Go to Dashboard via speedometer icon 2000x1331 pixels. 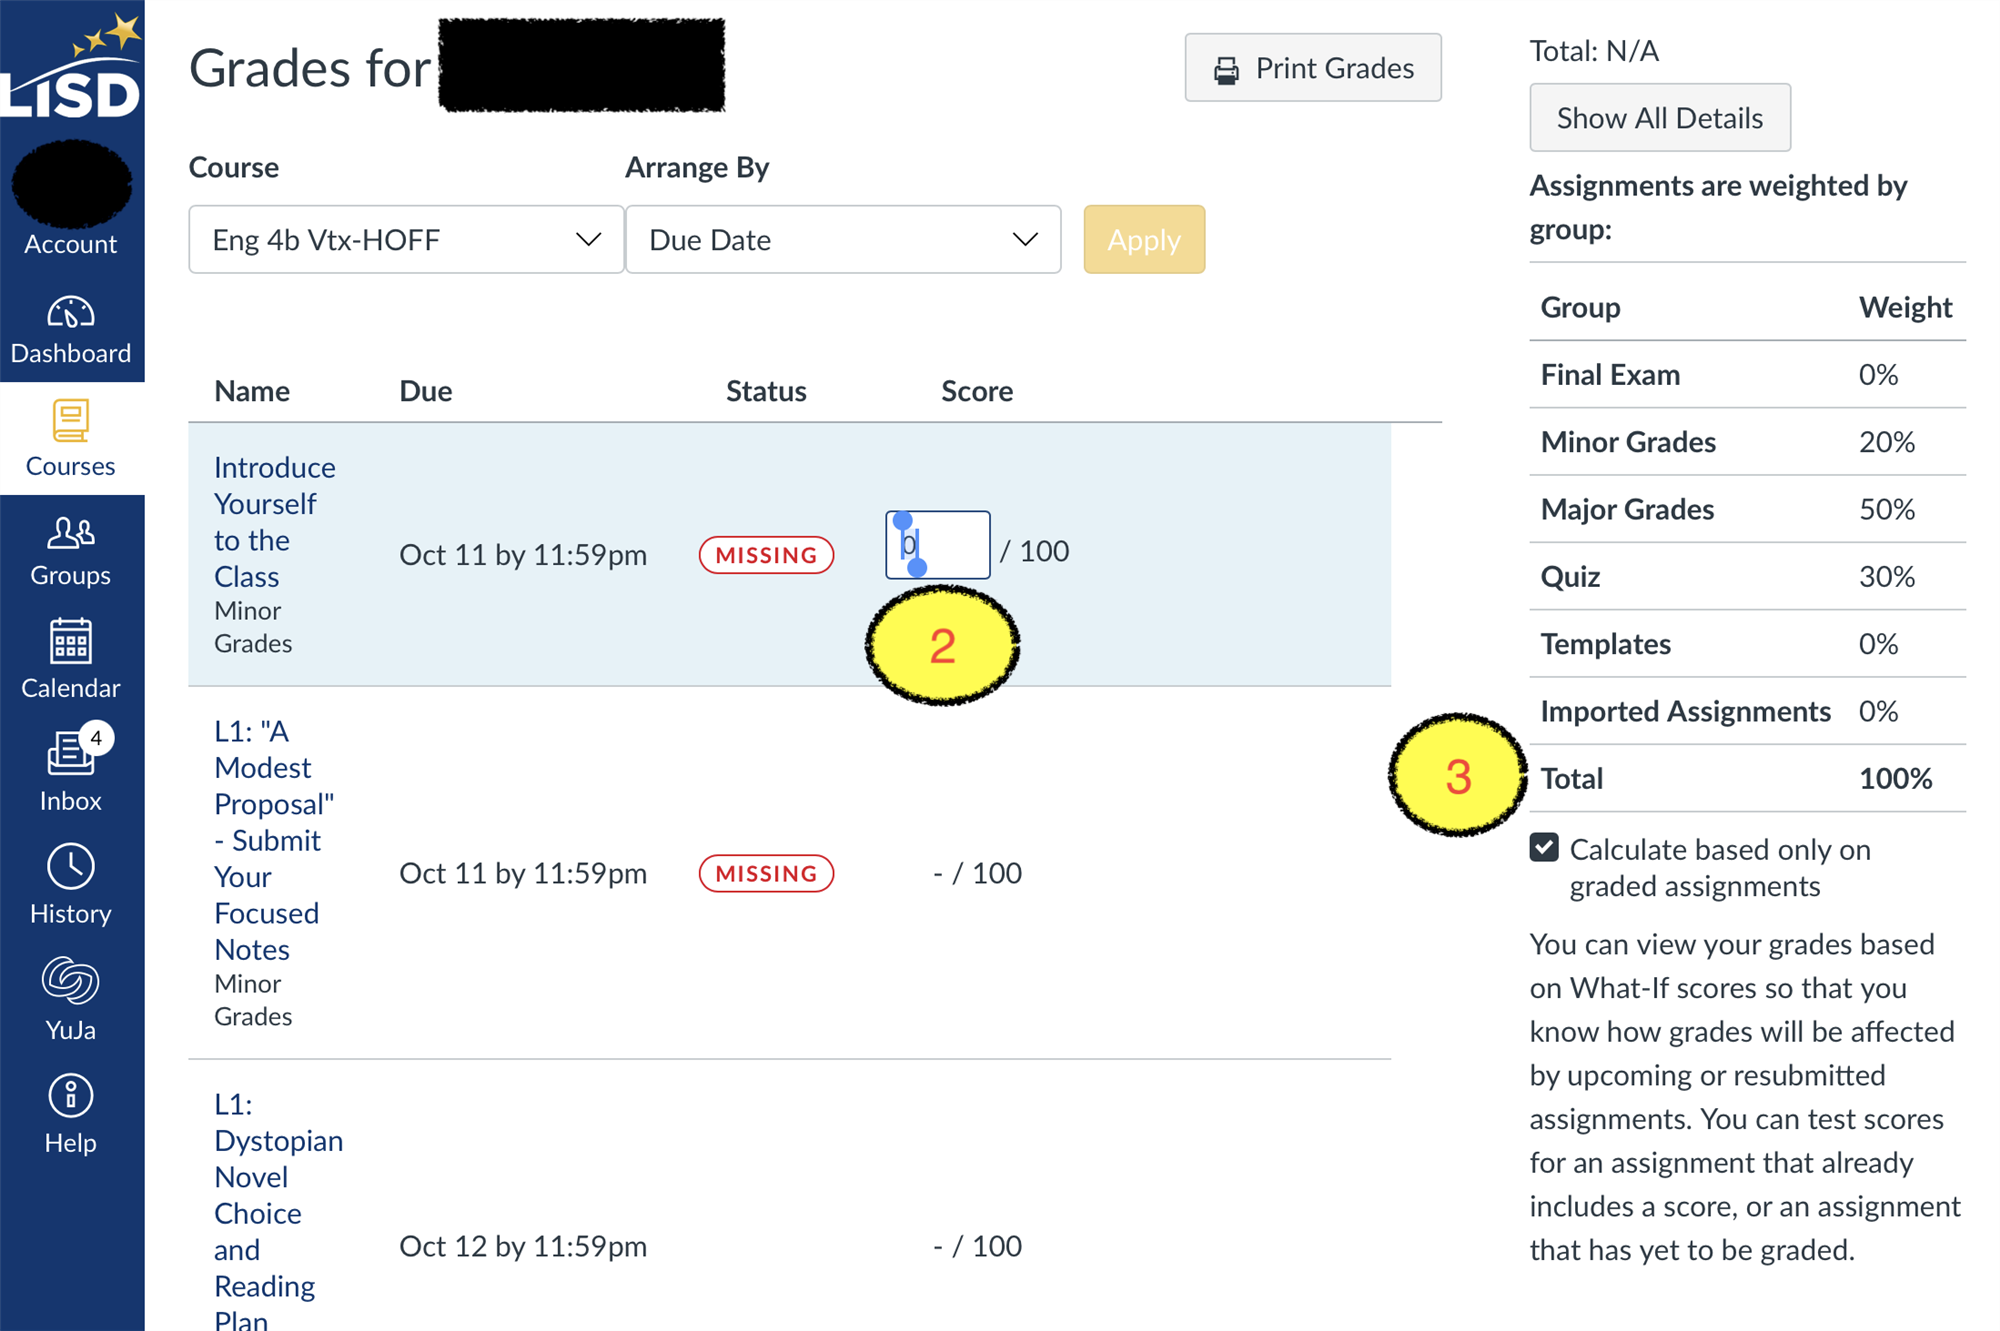pyautogui.click(x=71, y=313)
